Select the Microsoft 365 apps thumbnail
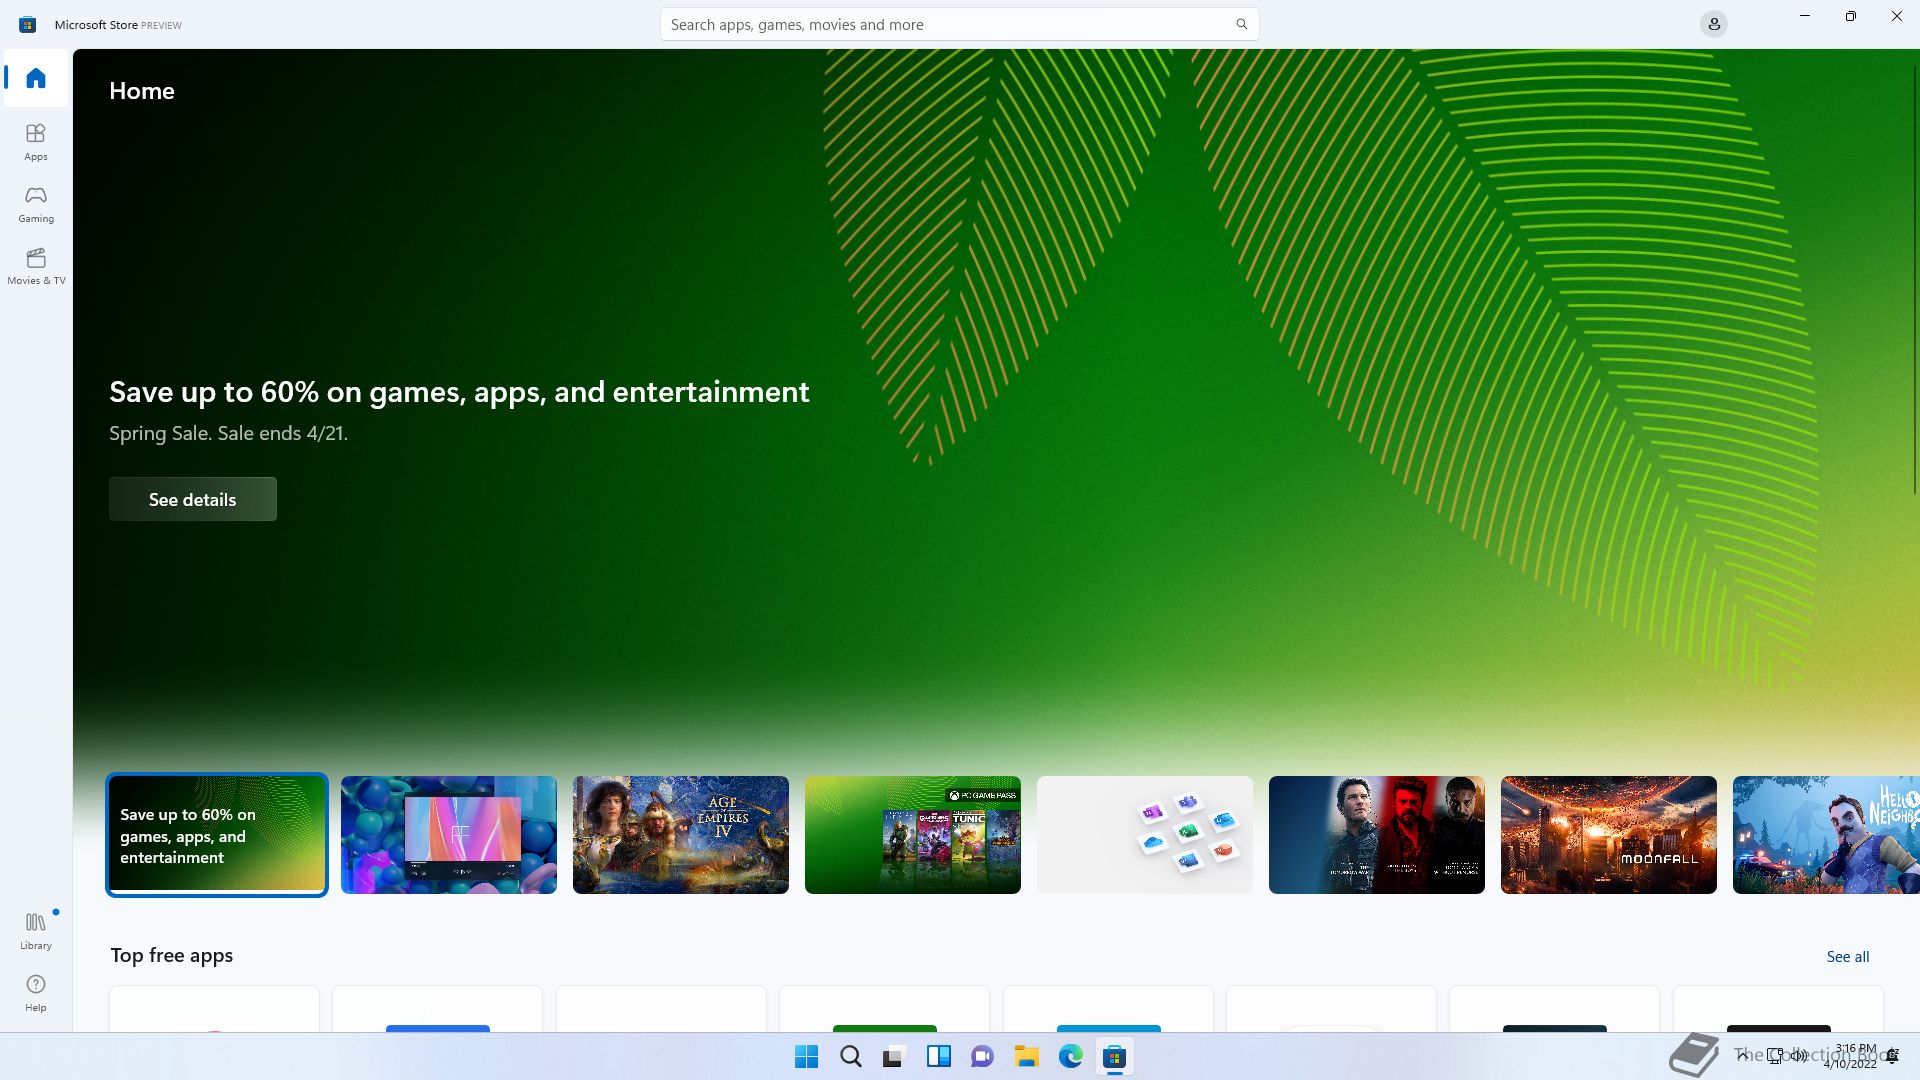The height and width of the screenshot is (1080, 1920). click(x=1145, y=834)
